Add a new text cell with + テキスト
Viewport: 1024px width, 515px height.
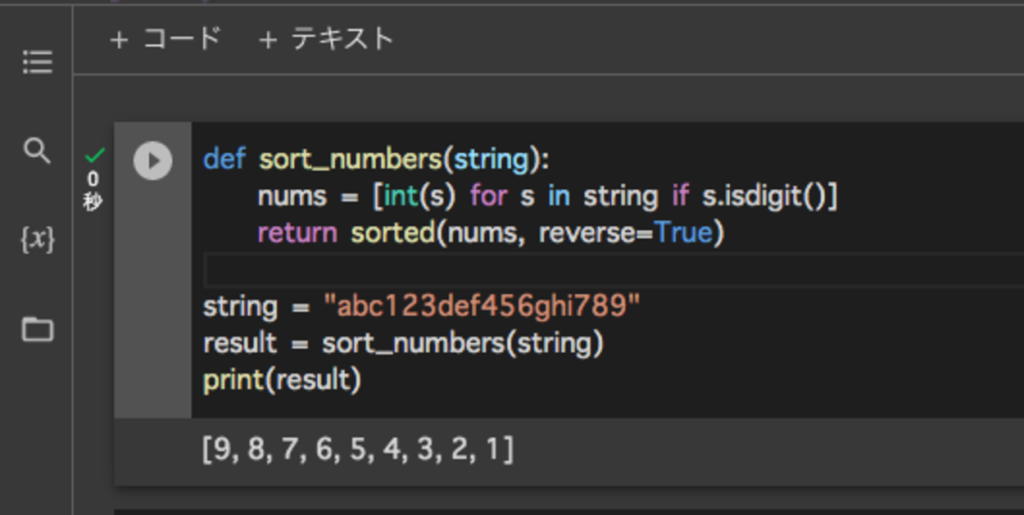326,40
